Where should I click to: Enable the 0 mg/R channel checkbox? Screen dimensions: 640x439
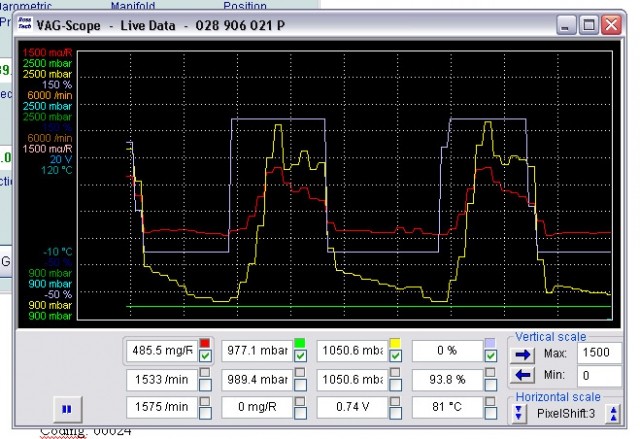point(300,413)
